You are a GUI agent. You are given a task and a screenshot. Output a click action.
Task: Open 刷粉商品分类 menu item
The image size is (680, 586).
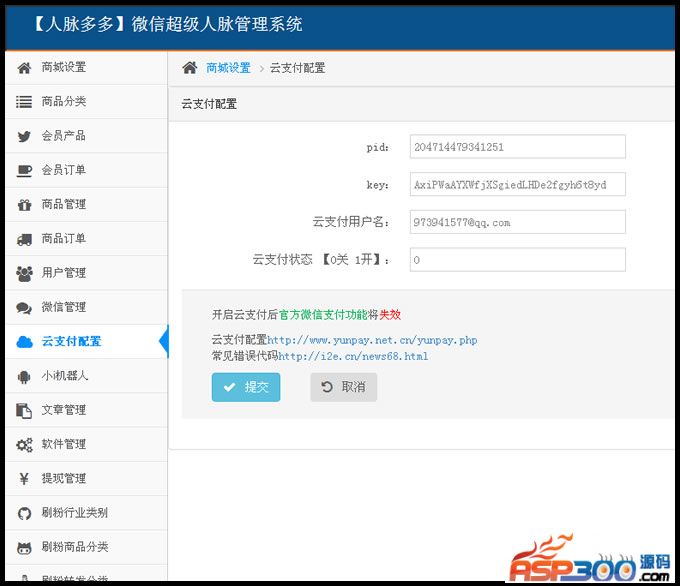coord(87,547)
